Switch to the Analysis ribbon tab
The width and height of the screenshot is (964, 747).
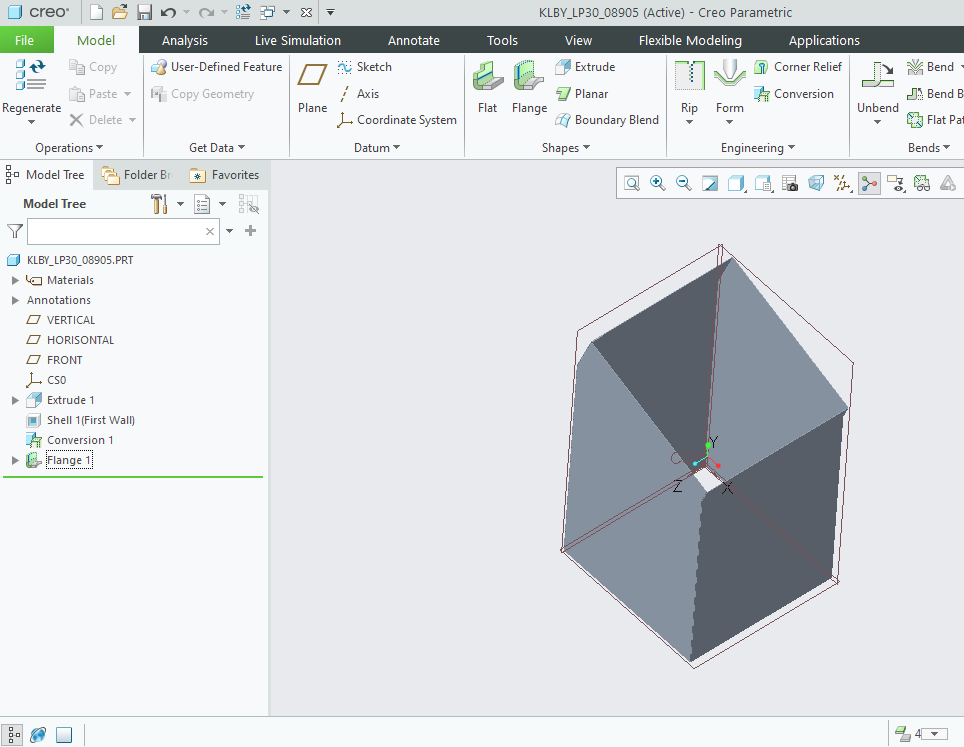[184, 40]
